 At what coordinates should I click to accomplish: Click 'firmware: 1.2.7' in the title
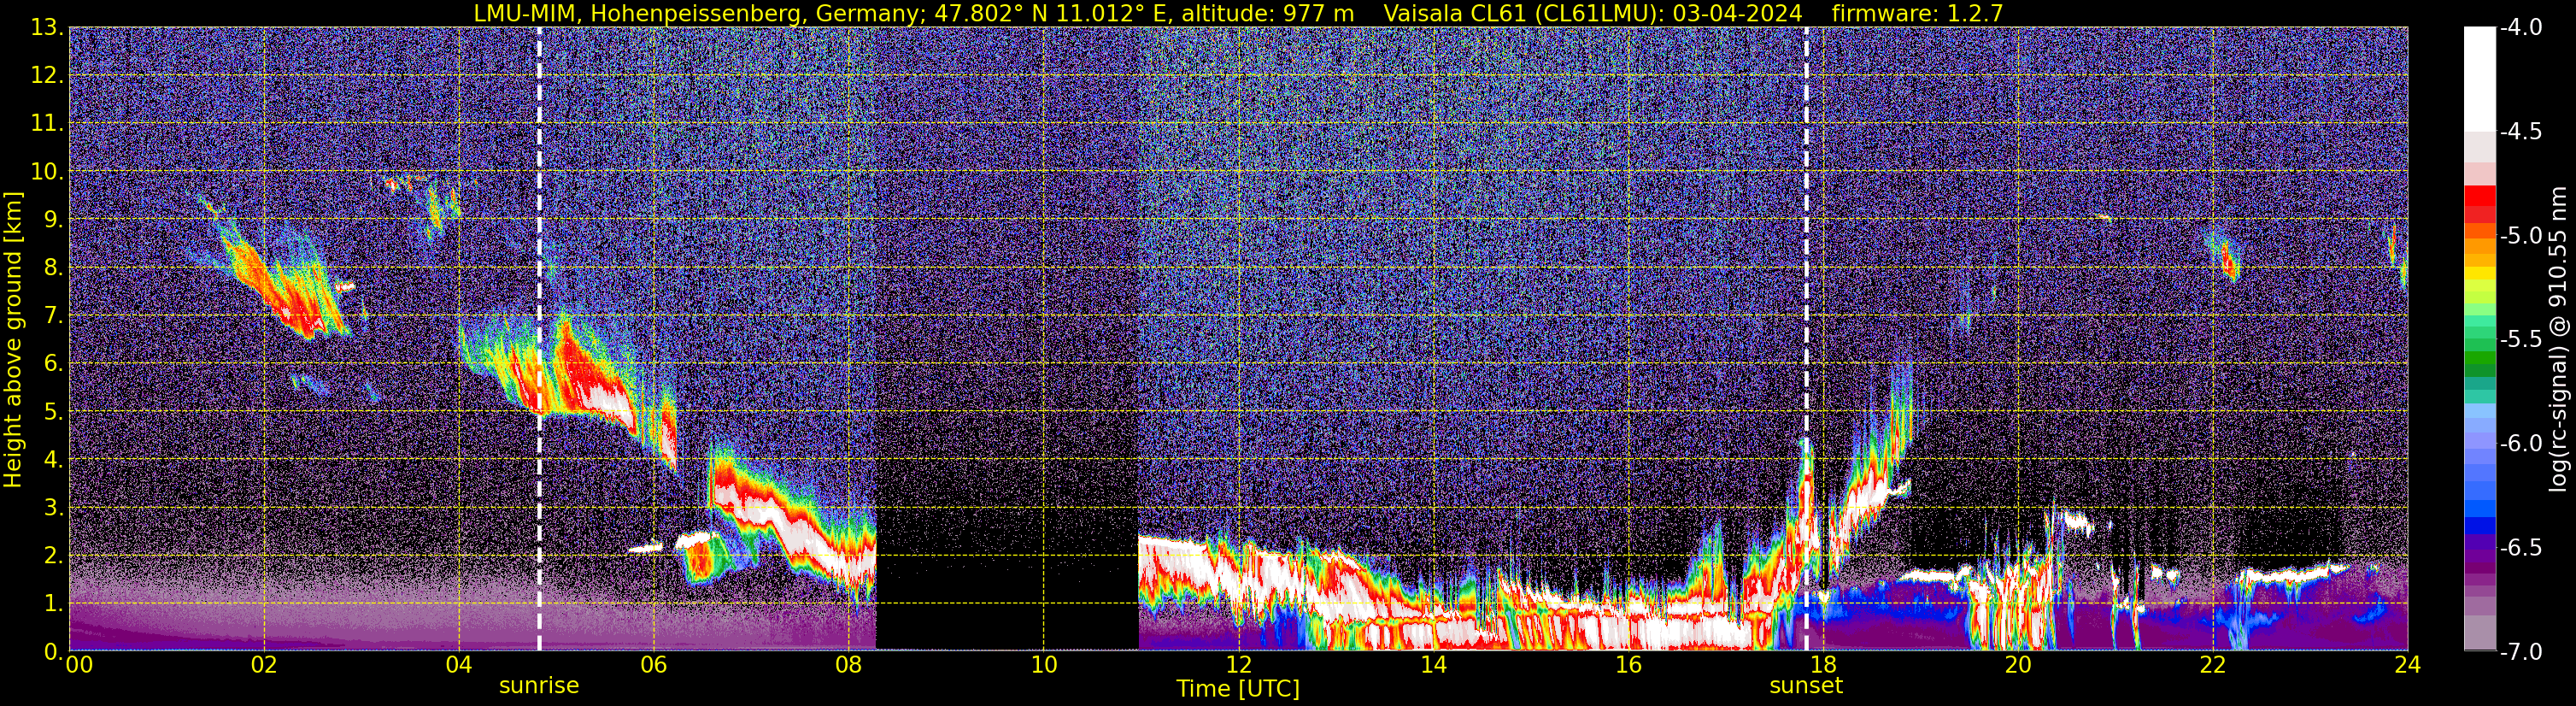(1917, 13)
